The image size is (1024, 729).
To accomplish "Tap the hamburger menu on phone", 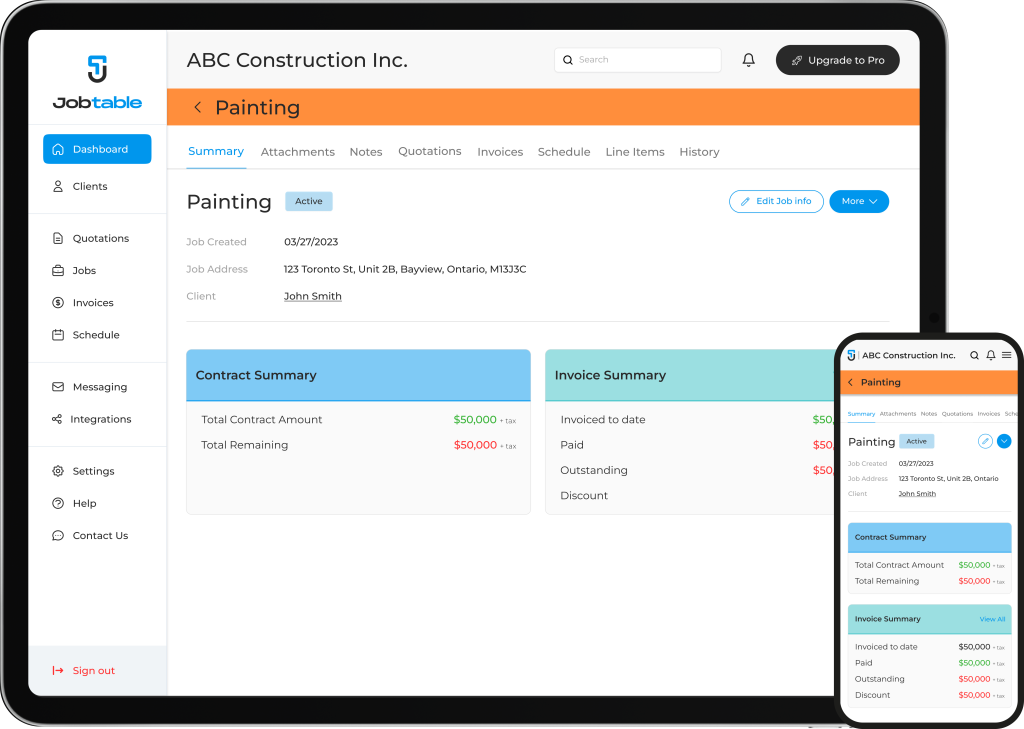I will point(1006,355).
